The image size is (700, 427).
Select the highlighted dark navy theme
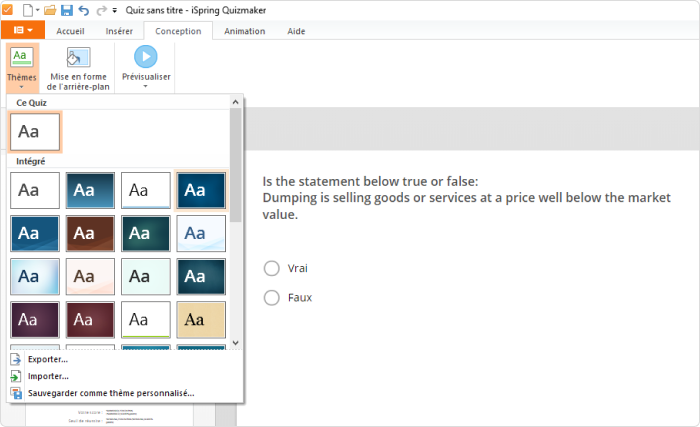click(201, 190)
